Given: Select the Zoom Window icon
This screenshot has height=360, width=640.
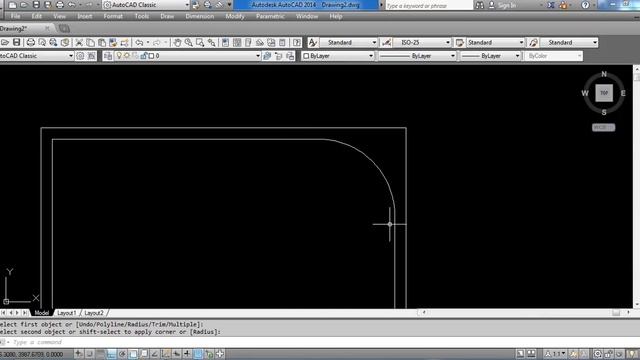Looking at the screenshot, I should click(200, 42).
